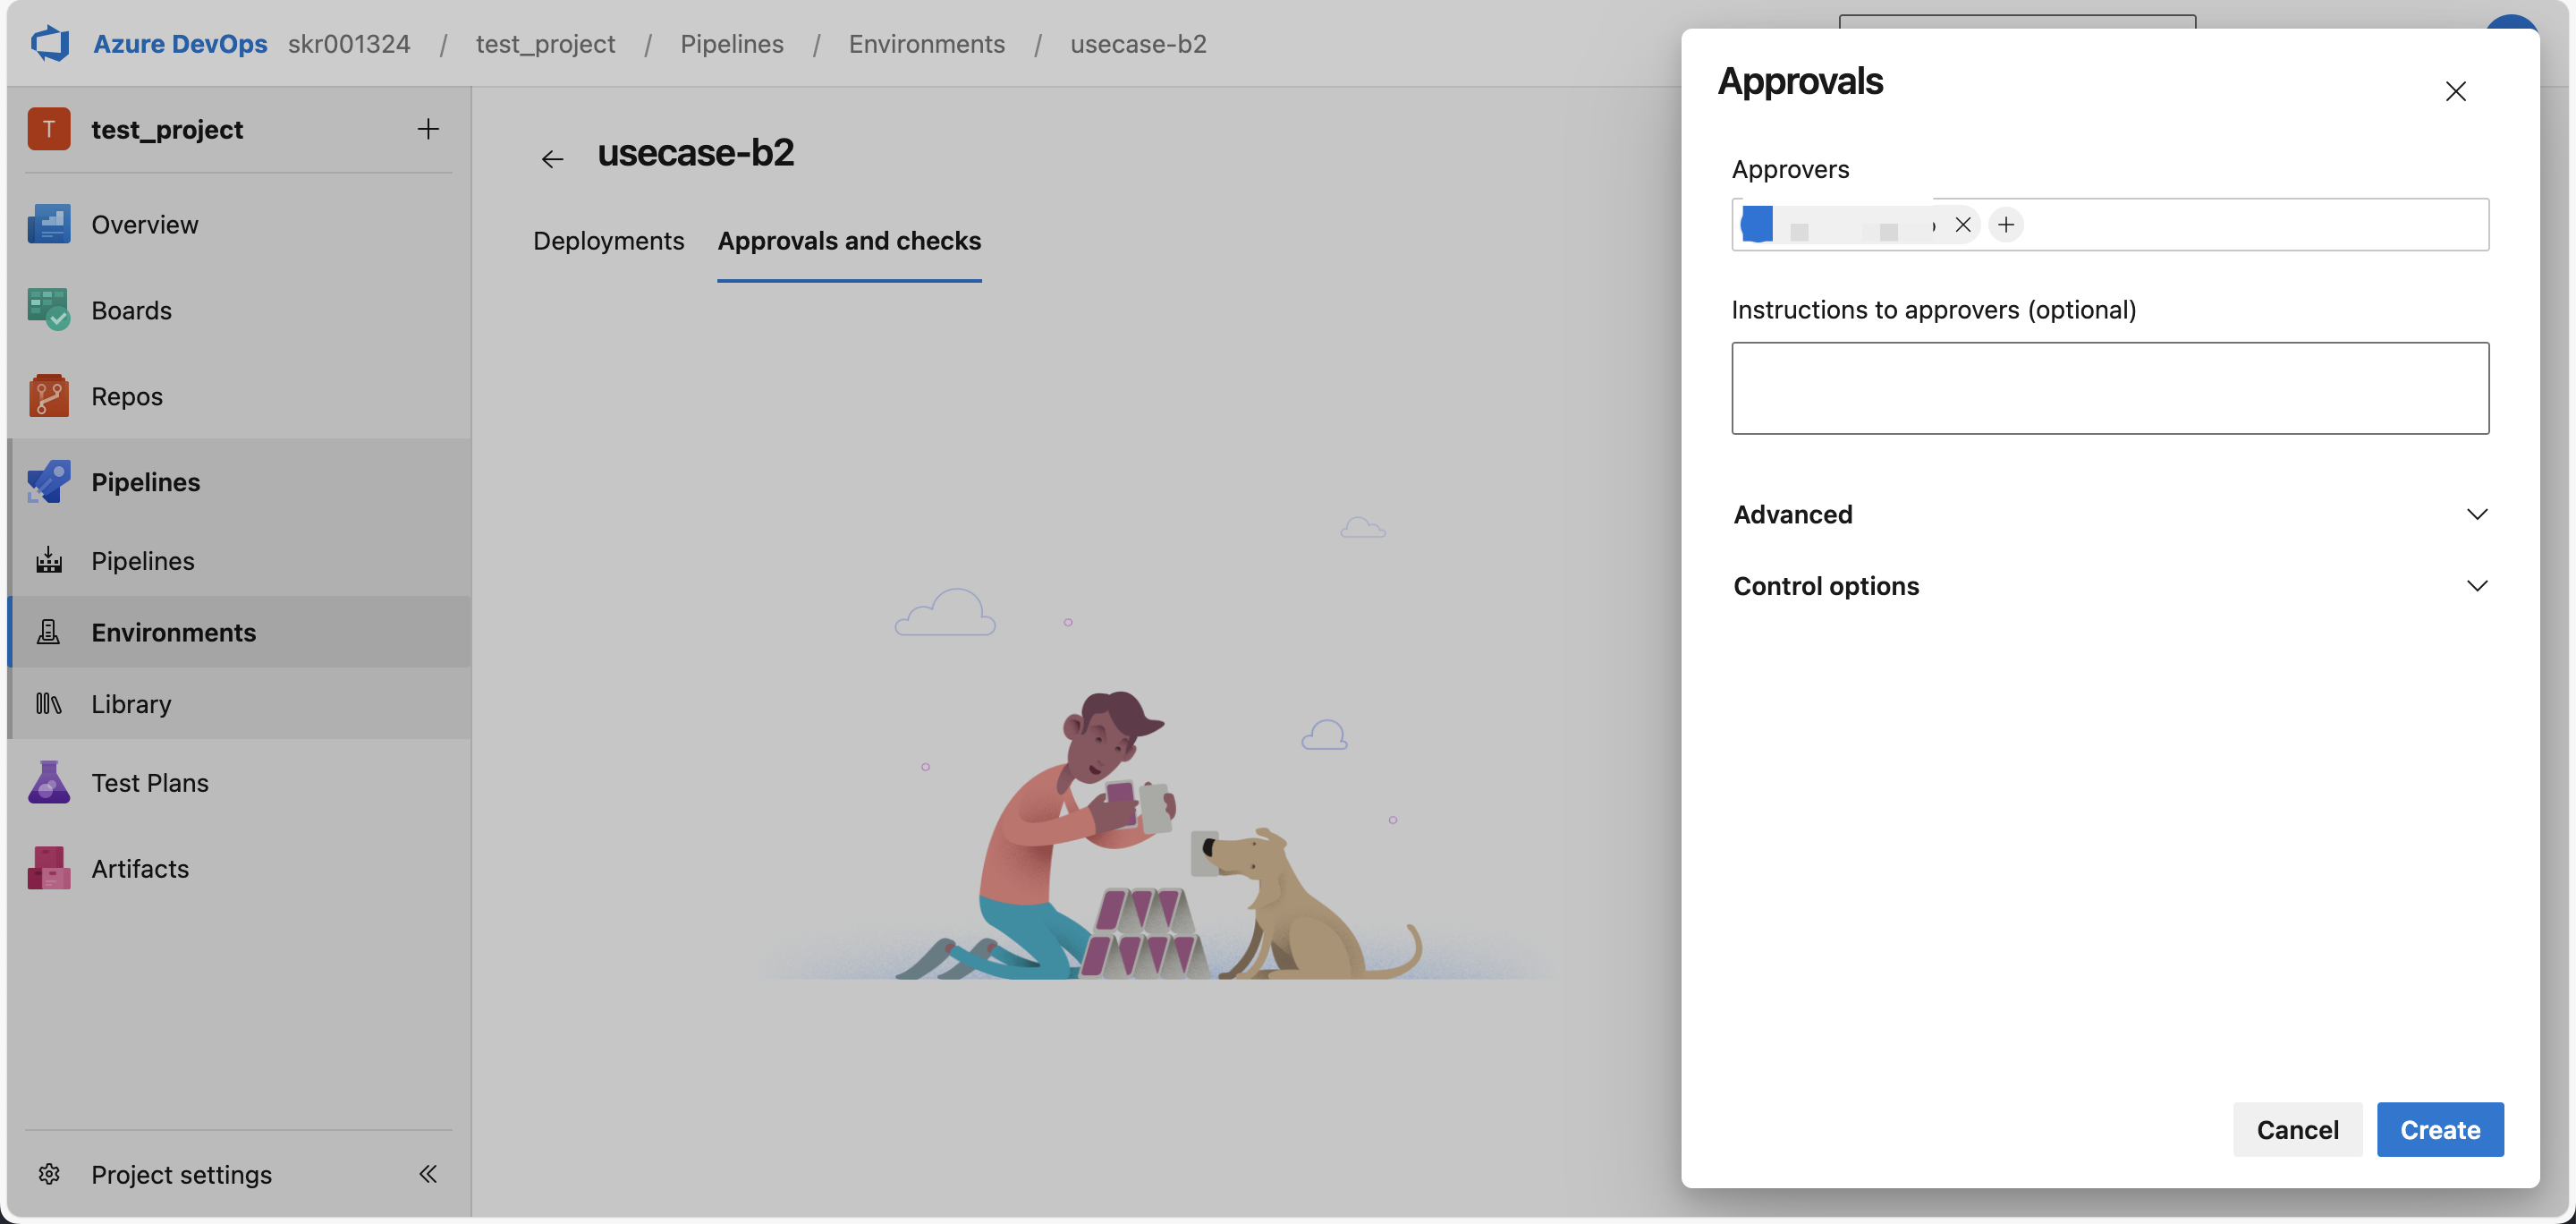Select the Environments icon

(x=47, y=632)
